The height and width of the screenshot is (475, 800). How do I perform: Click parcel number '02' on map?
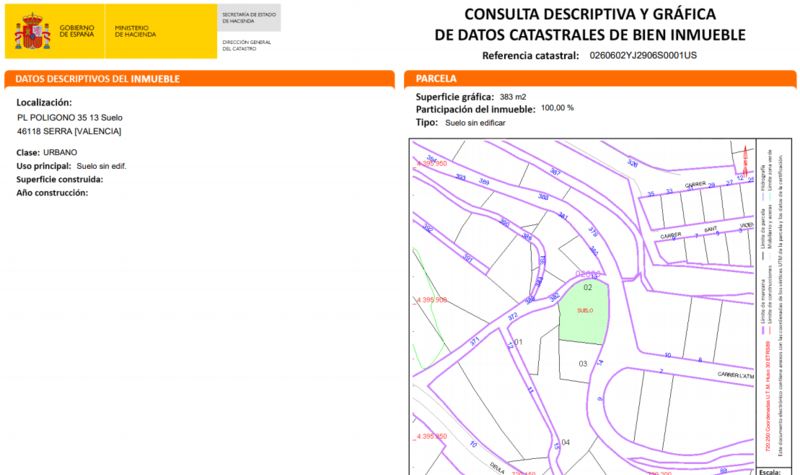(588, 287)
